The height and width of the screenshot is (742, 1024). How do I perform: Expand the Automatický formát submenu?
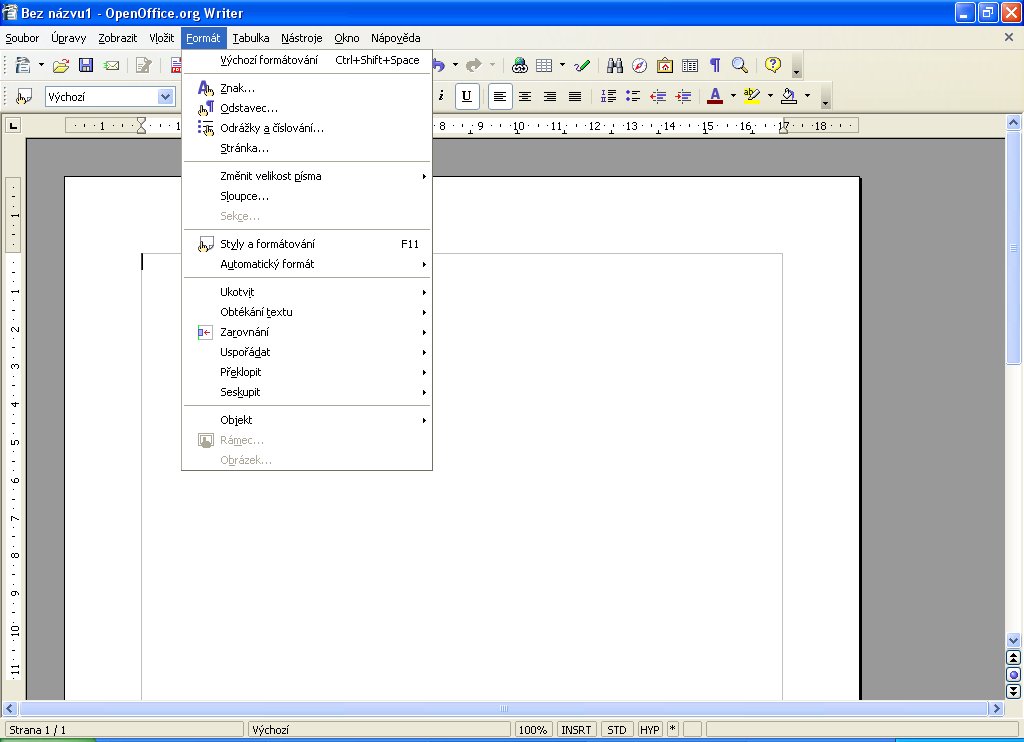click(x=307, y=264)
